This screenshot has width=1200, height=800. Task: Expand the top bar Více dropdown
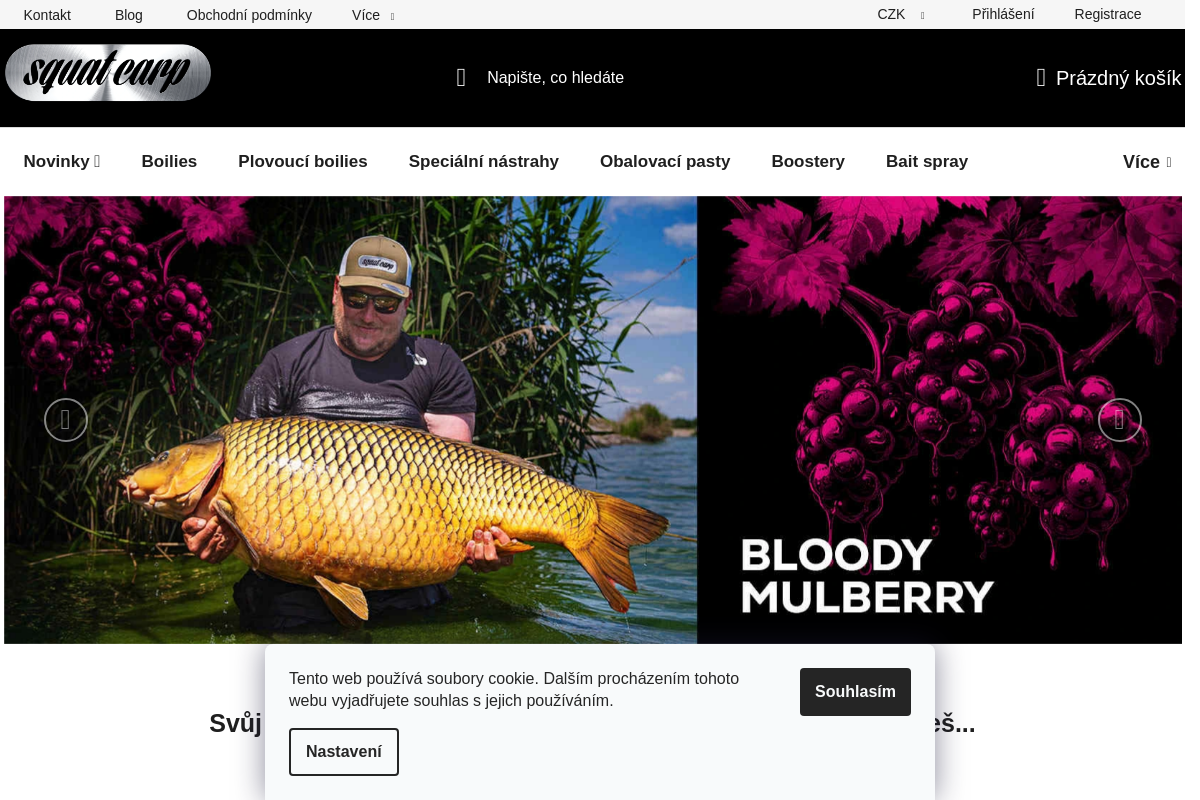click(x=373, y=15)
